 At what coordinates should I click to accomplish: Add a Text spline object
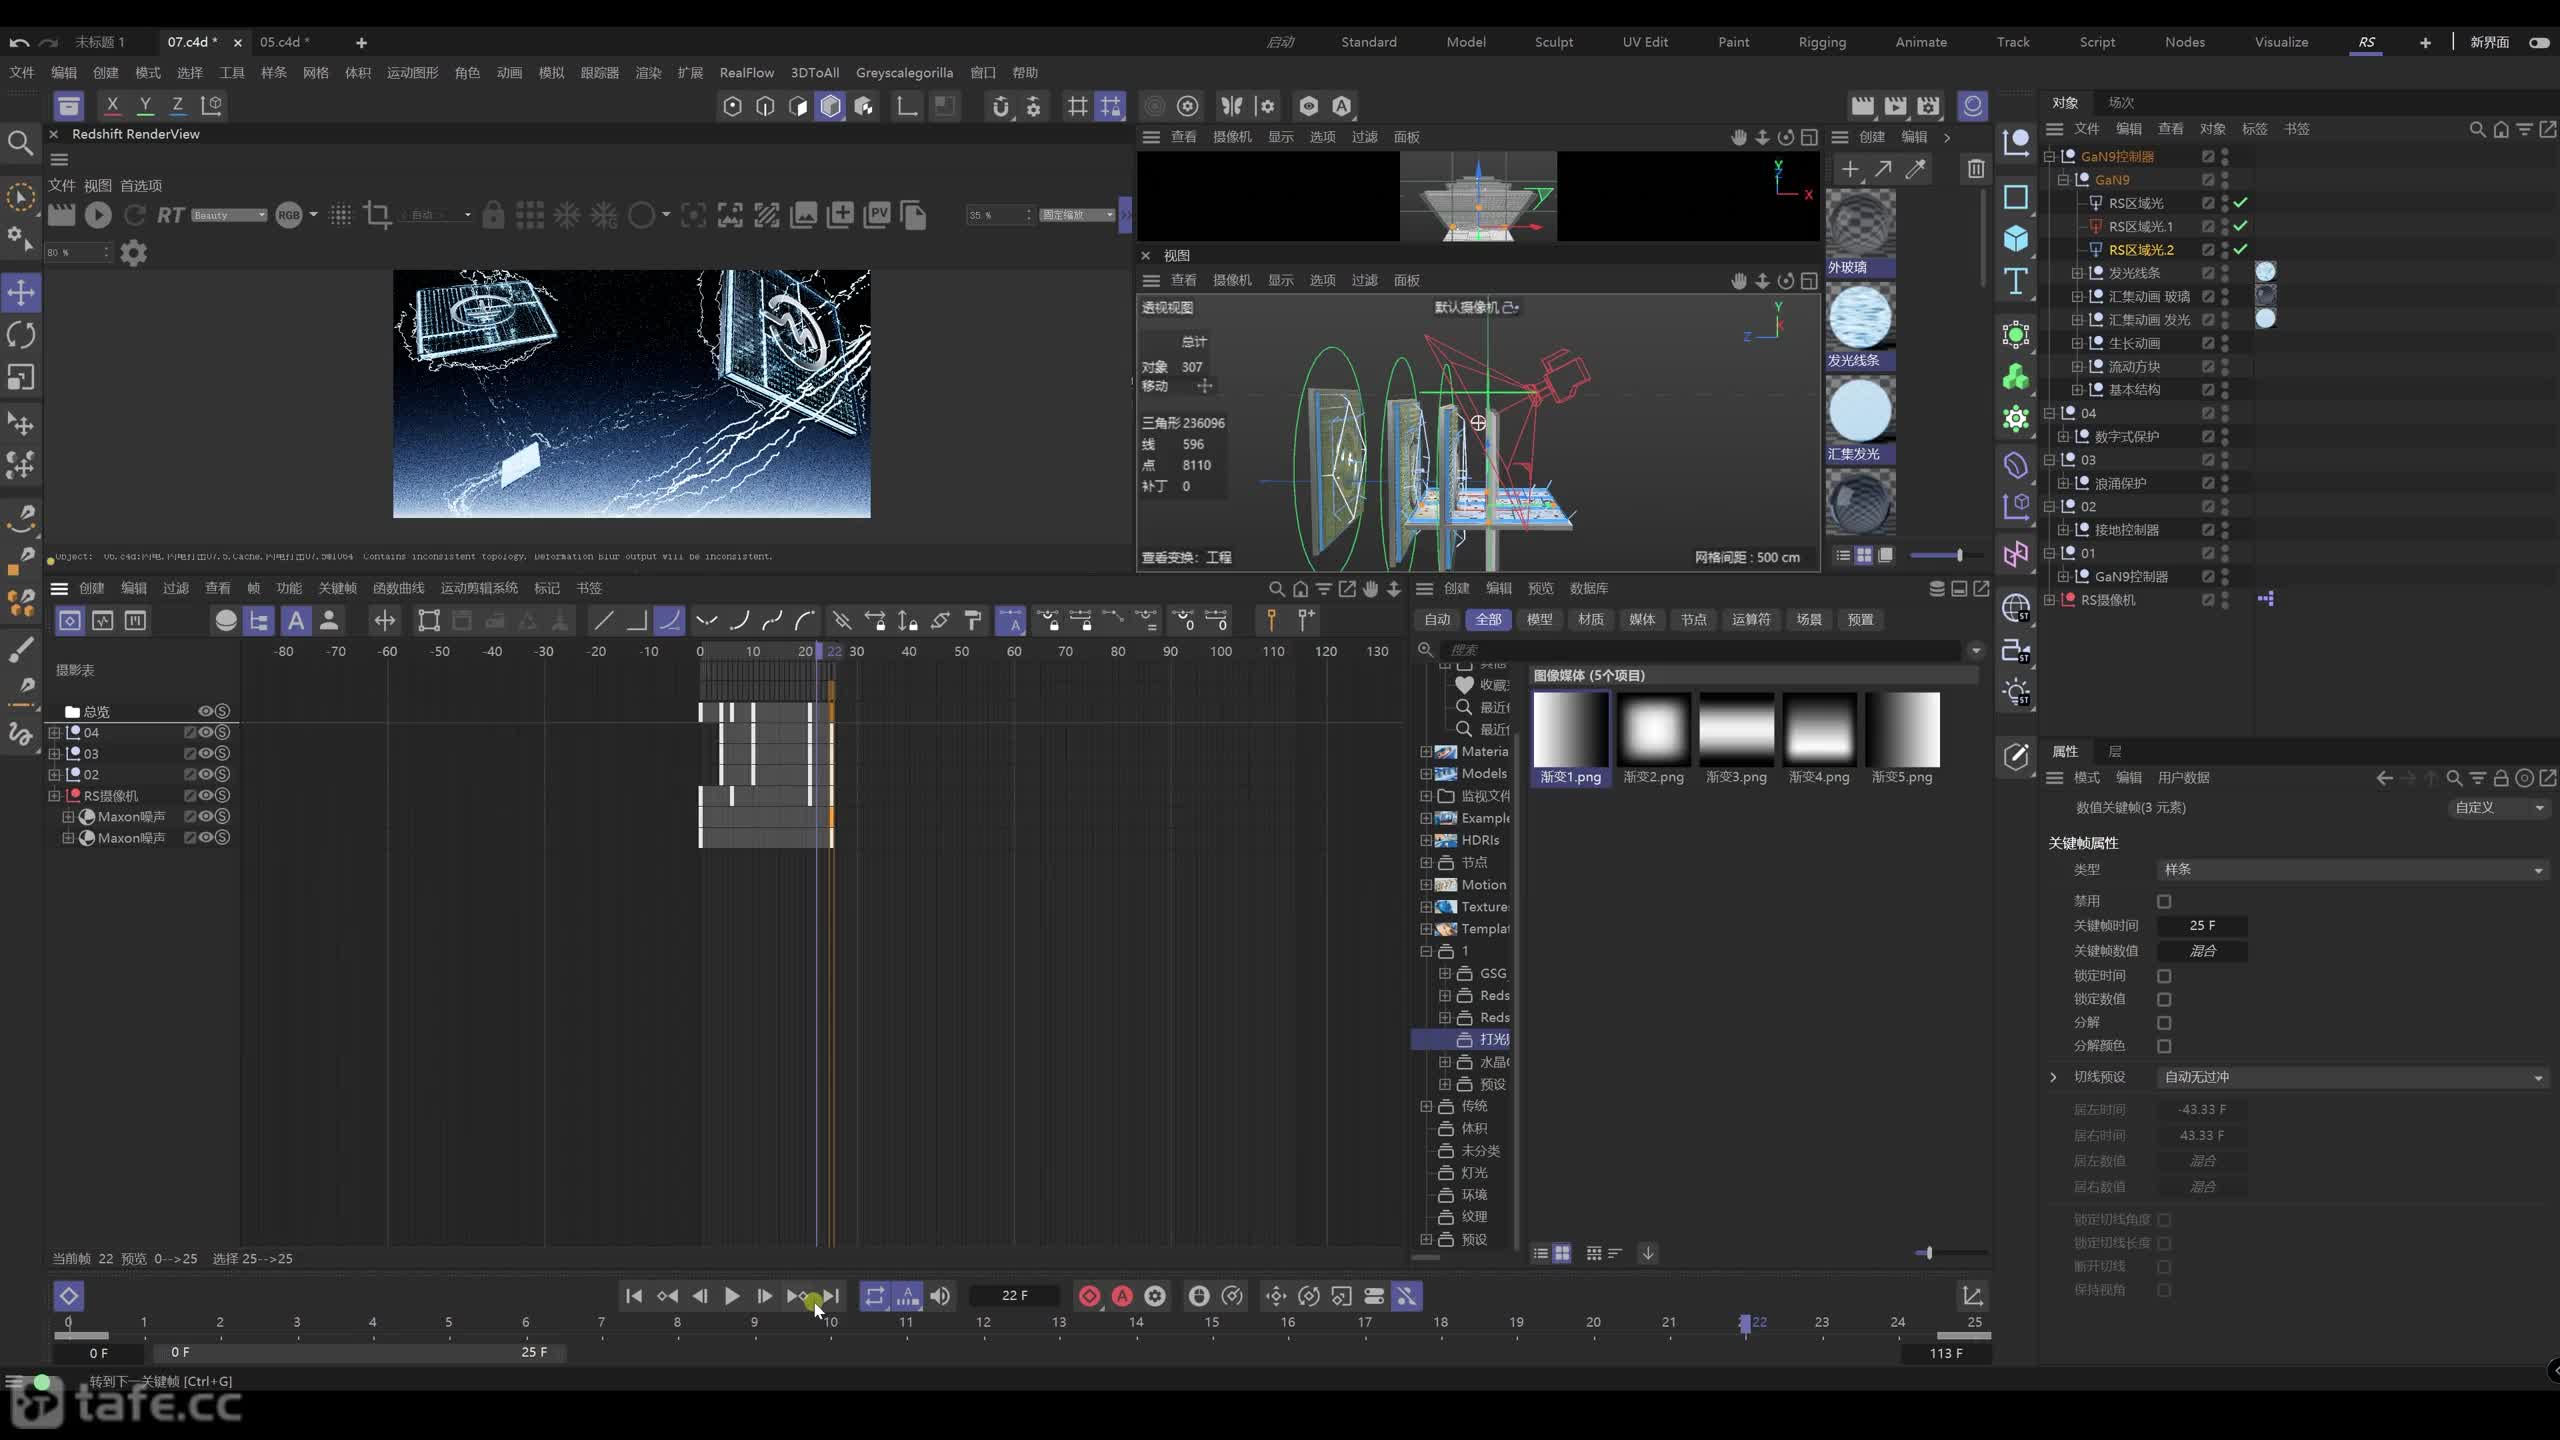[x=2016, y=282]
